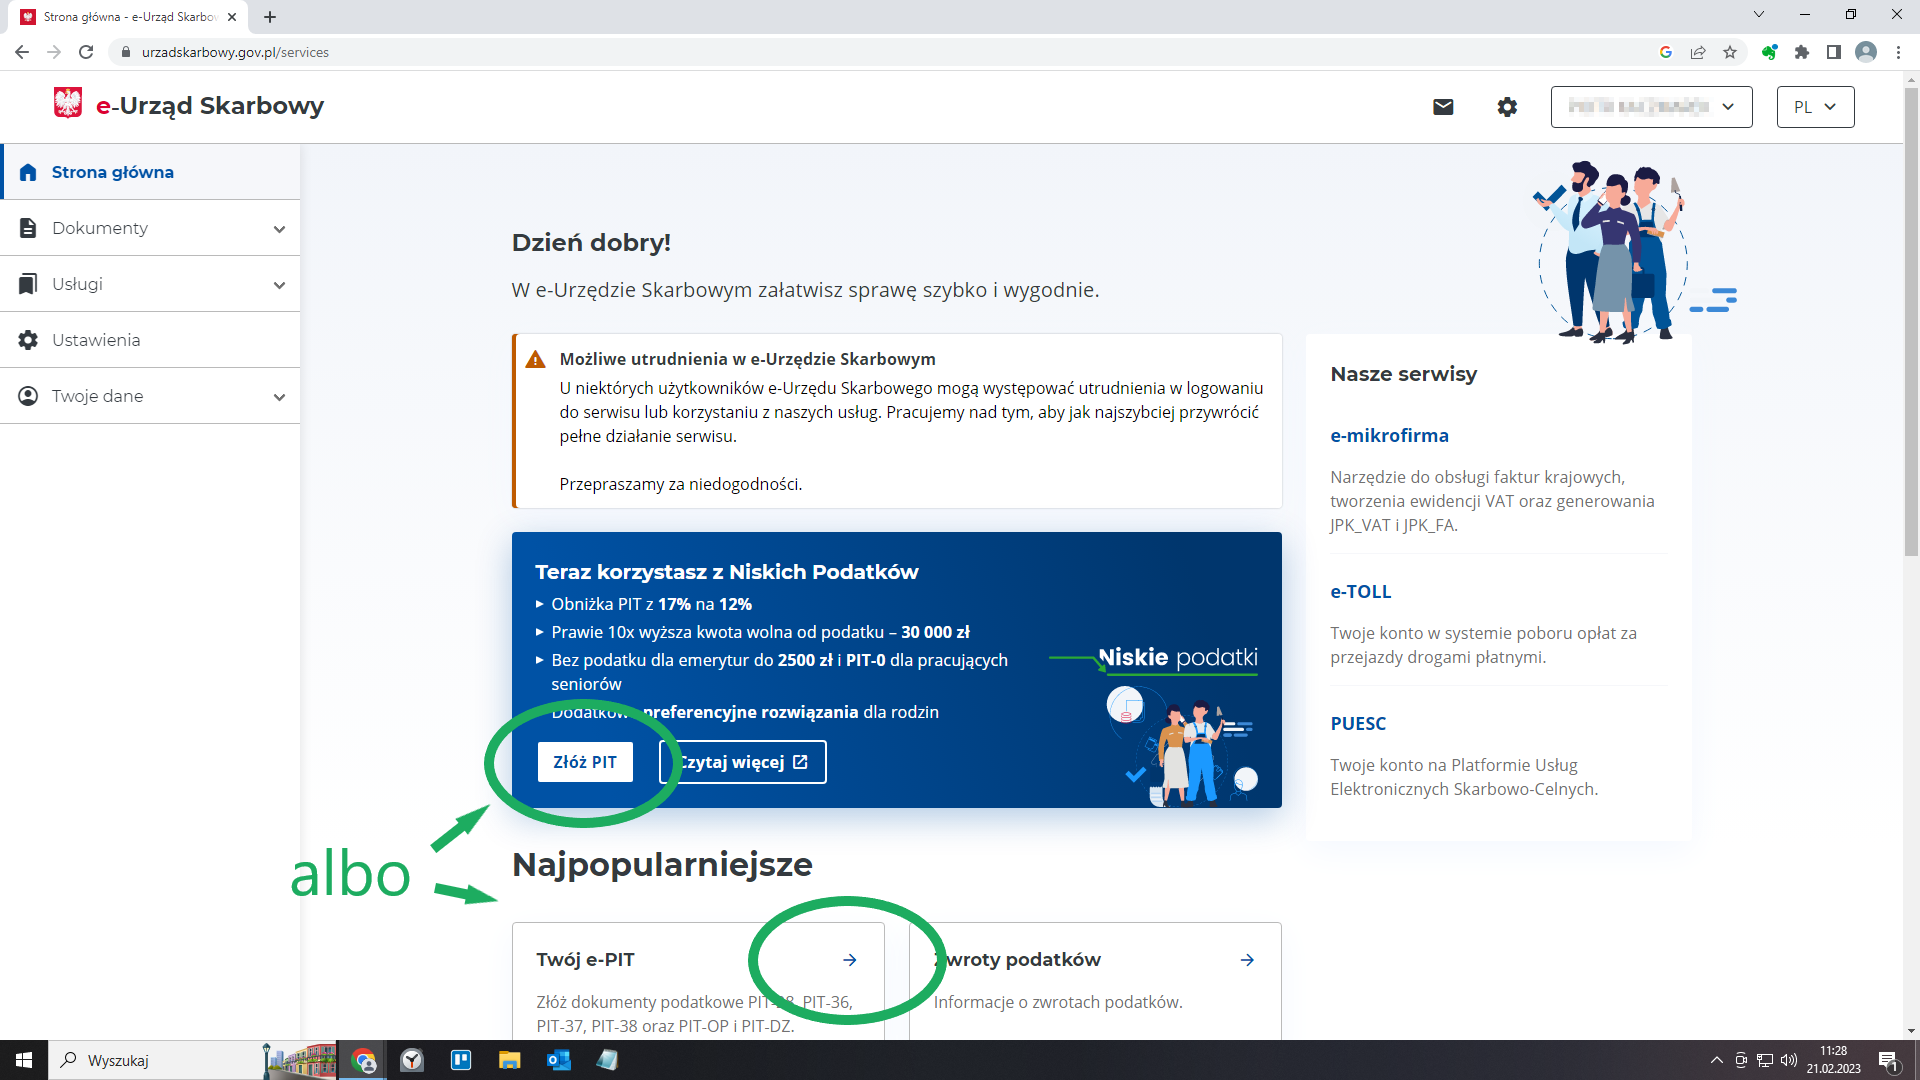Viewport: 1920px width, 1080px height.
Task: Expand the Usługi menu chevron
Action: pos(279,285)
